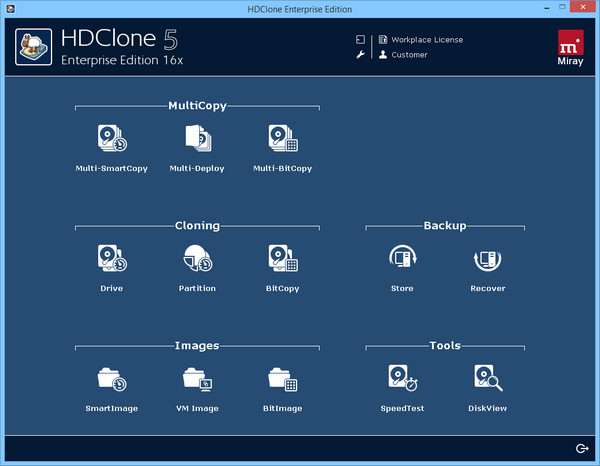Viewport: 600px width, 466px height.
Task: Open the DiskView tool
Action: tap(488, 380)
